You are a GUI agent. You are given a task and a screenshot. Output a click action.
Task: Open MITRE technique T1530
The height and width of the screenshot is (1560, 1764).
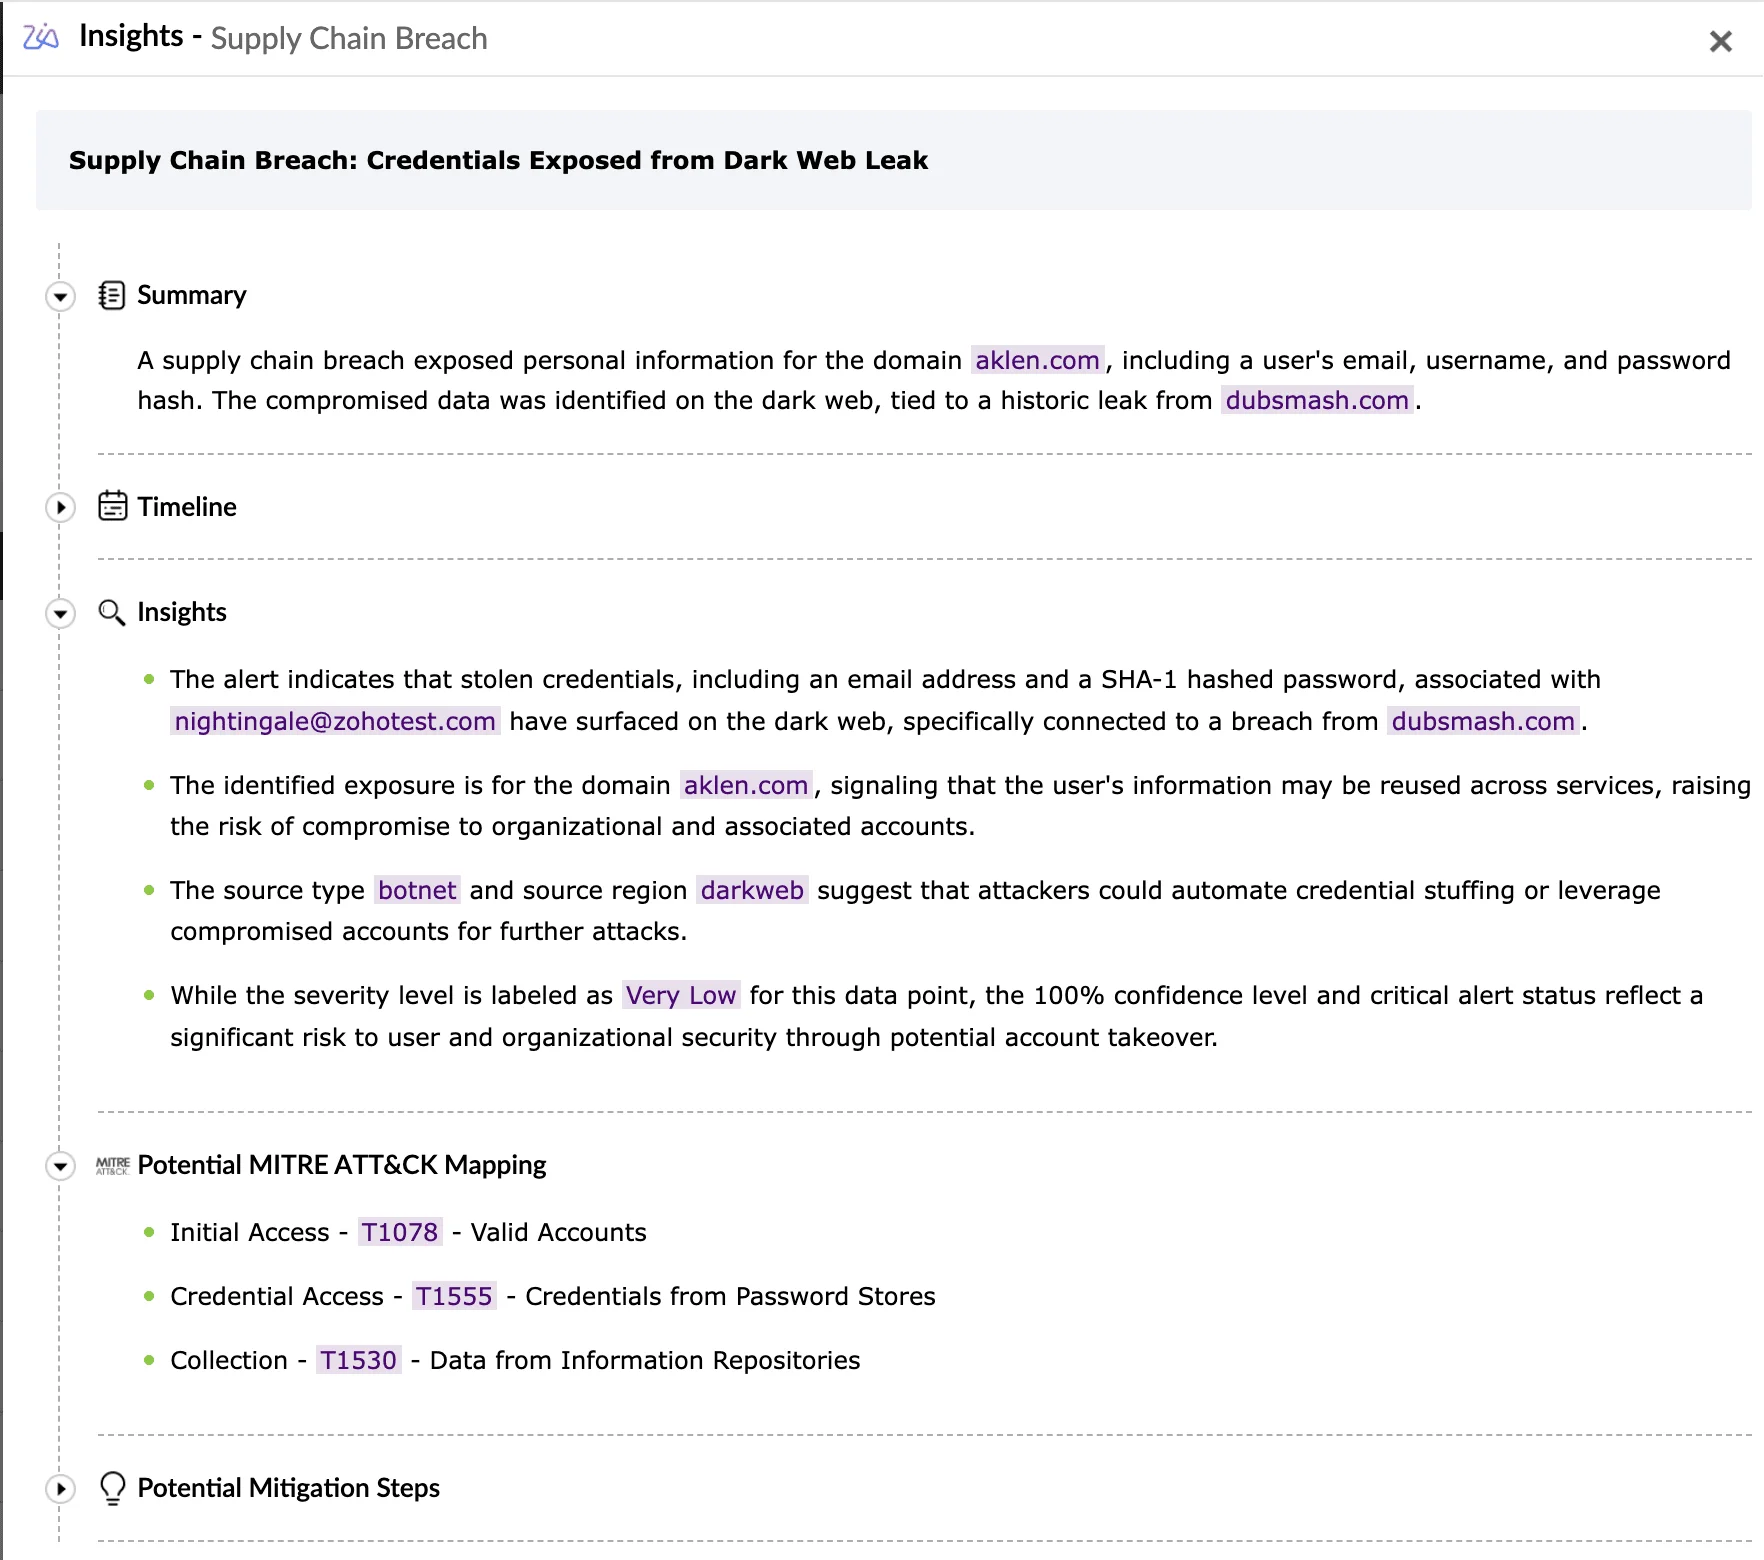click(x=359, y=1360)
